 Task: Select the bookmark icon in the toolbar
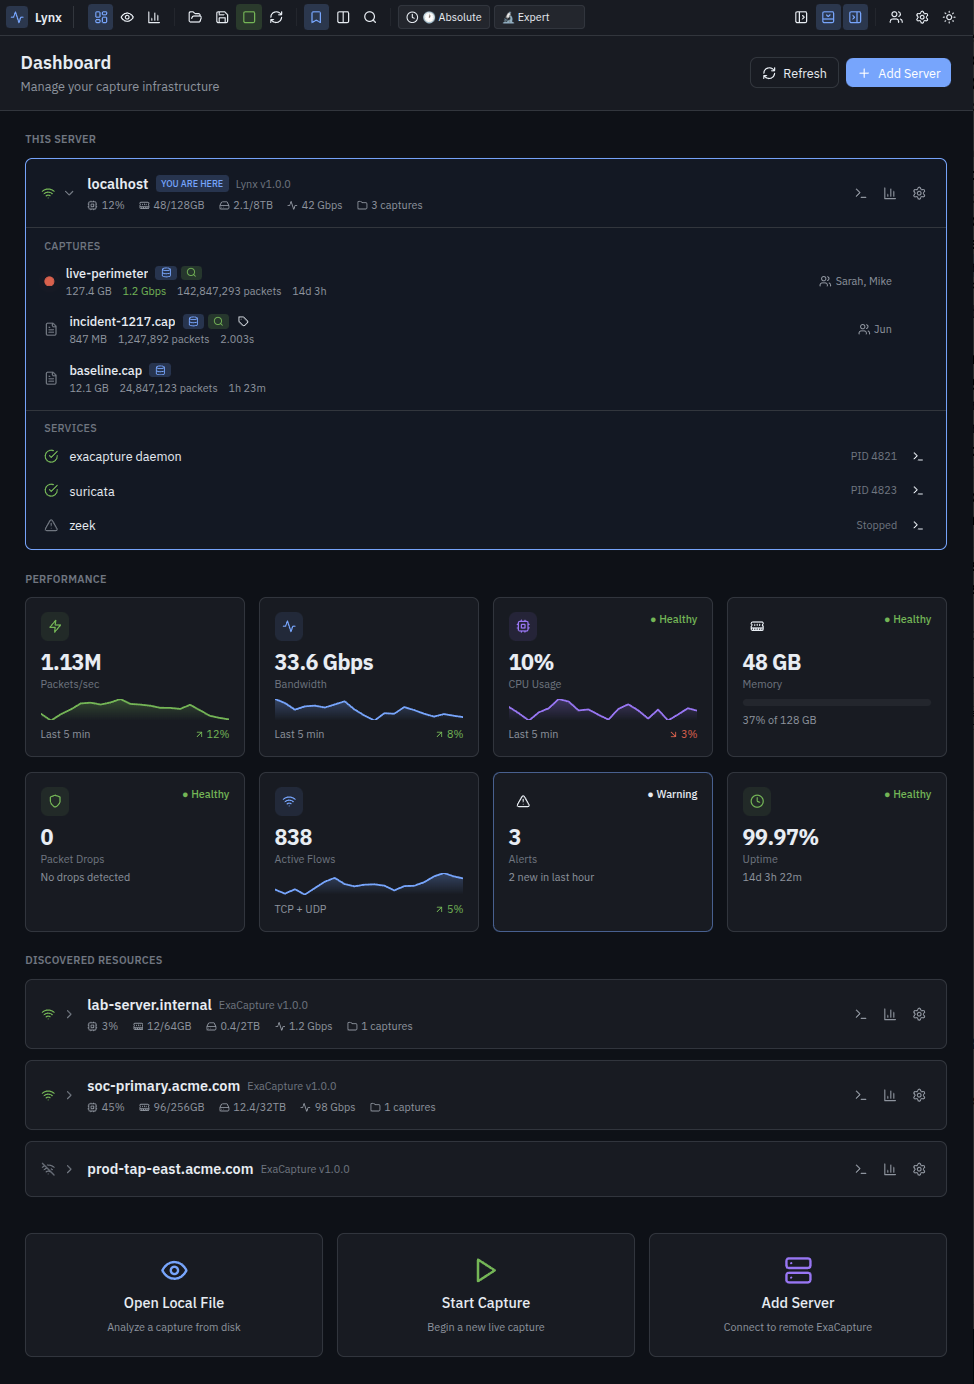click(x=316, y=17)
